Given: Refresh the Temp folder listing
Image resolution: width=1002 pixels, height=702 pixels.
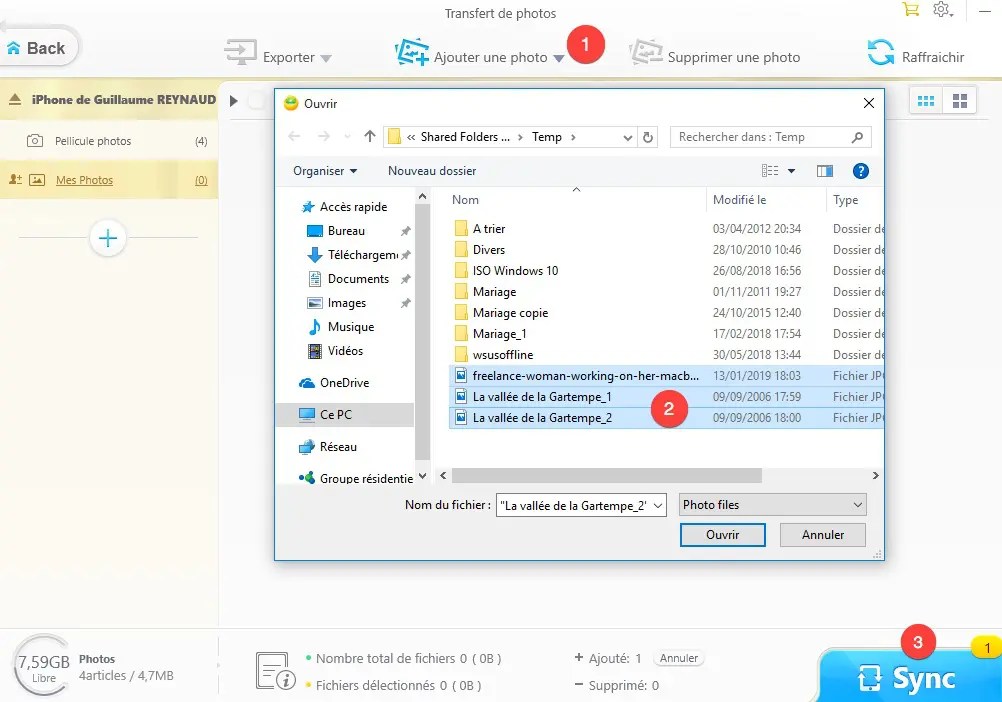Looking at the screenshot, I should click(648, 137).
